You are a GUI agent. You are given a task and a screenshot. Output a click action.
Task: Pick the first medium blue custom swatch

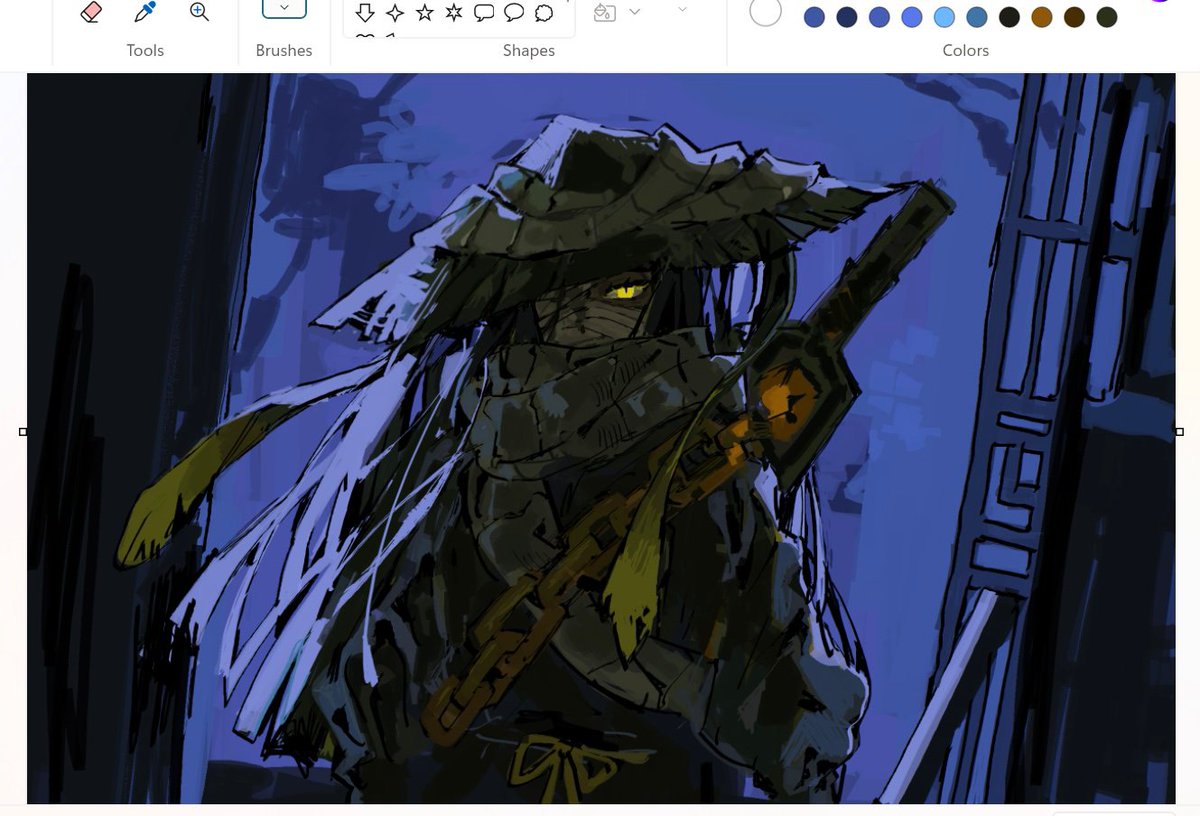(815, 17)
